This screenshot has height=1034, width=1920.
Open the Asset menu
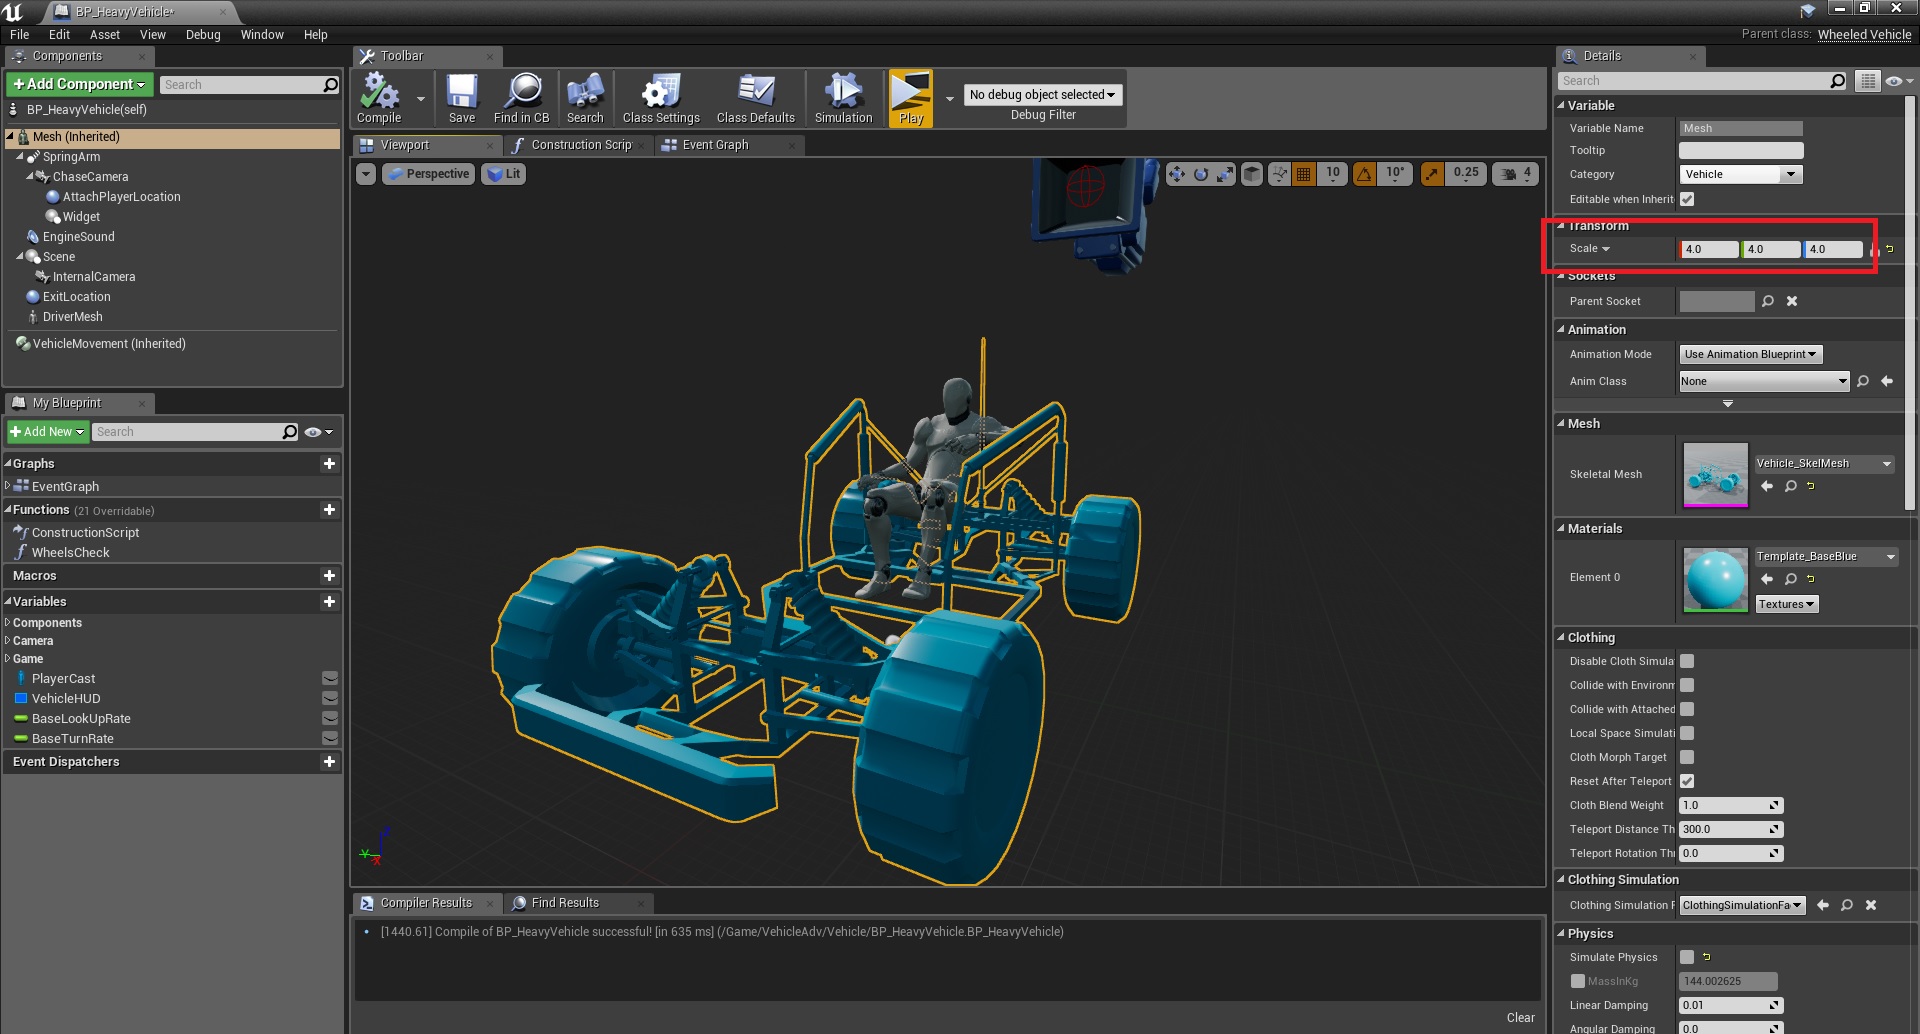pyautogui.click(x=104, y=34)
